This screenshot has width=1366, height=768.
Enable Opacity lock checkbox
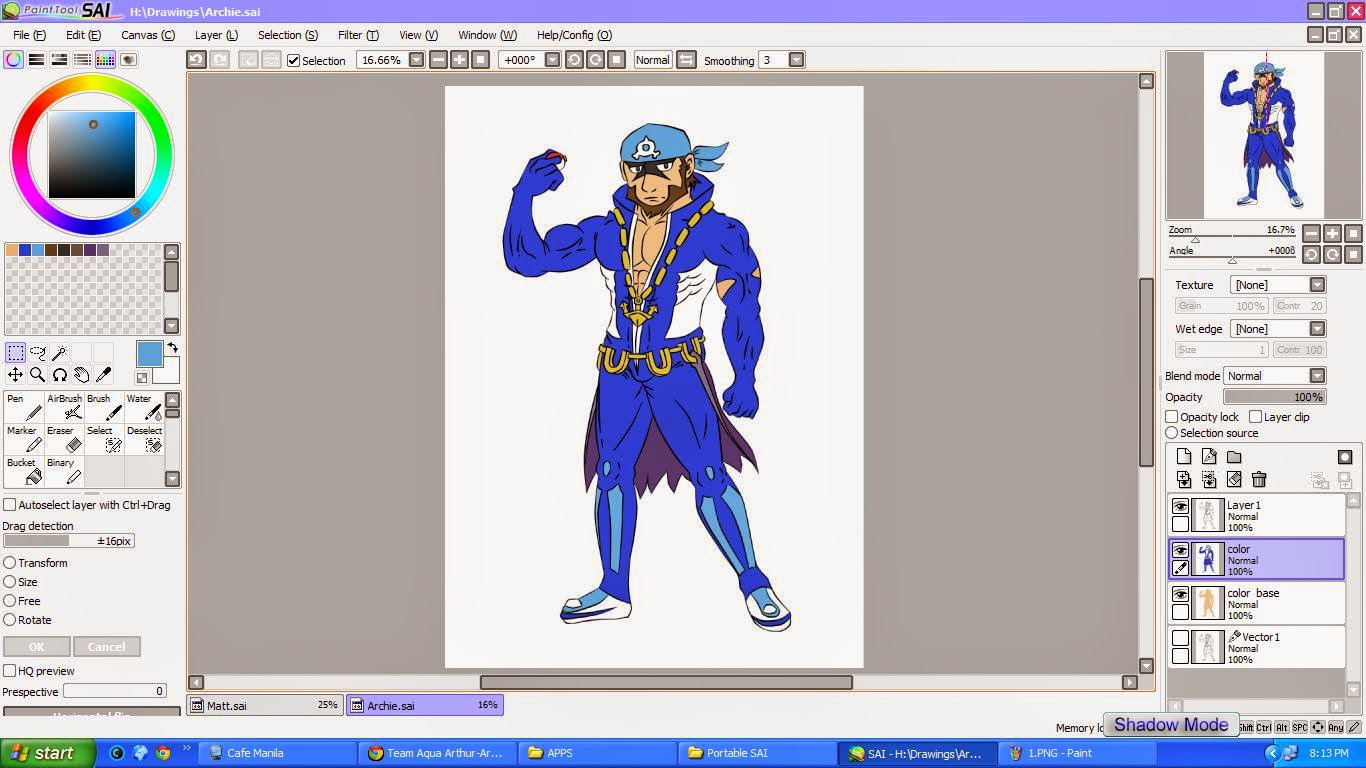coord(1172,417)
